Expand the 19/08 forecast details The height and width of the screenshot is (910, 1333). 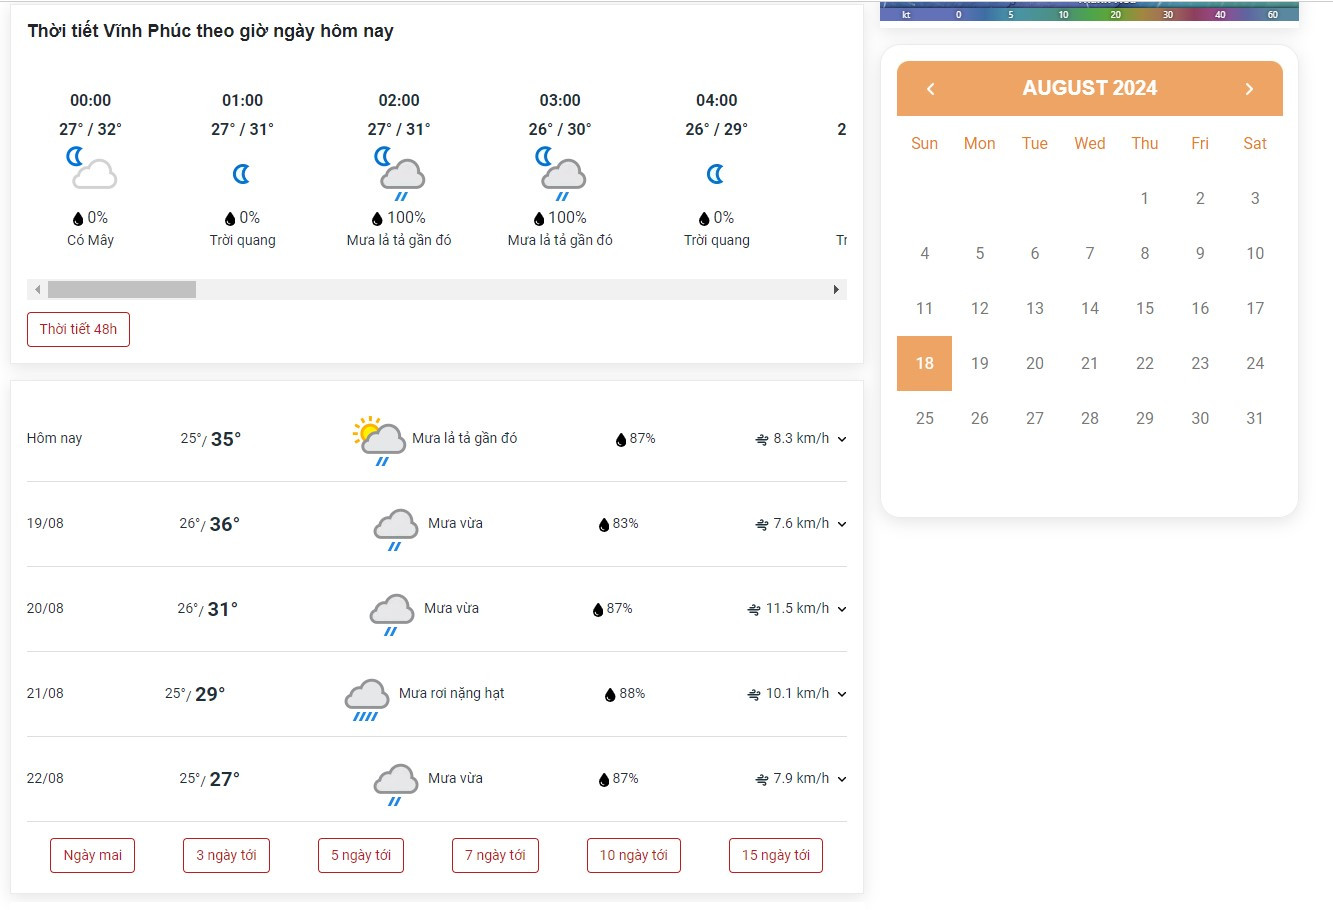842,524
